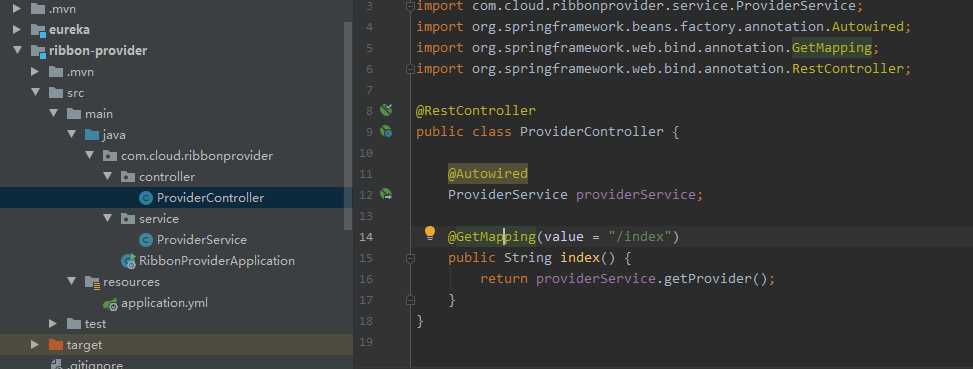The height and width of the screenshot is (369, 973).
Task: Select the target folder row
Action: [176, 345]
